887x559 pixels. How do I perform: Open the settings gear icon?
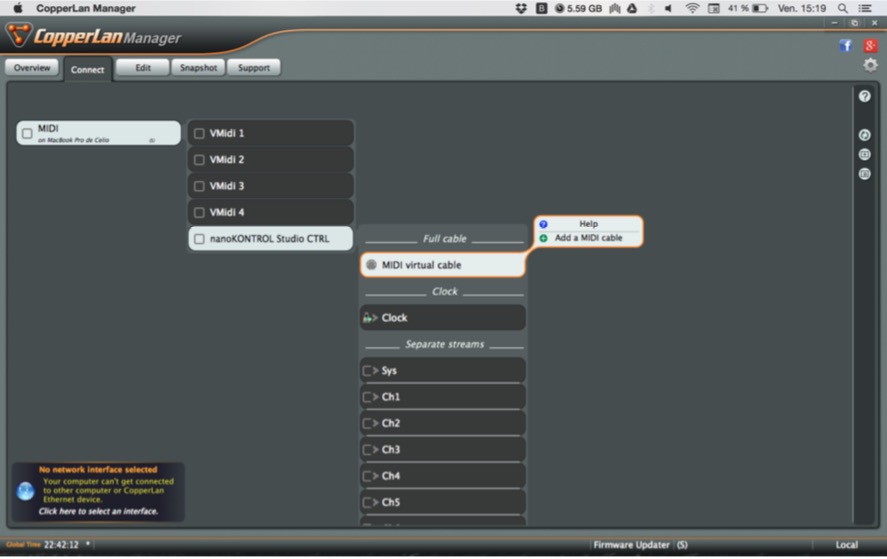[x=870, y=65]
